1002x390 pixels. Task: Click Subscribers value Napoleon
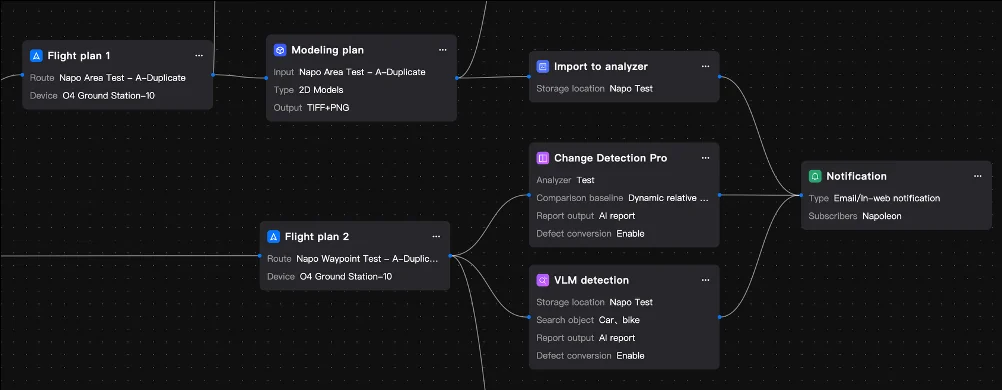point(882,216)
